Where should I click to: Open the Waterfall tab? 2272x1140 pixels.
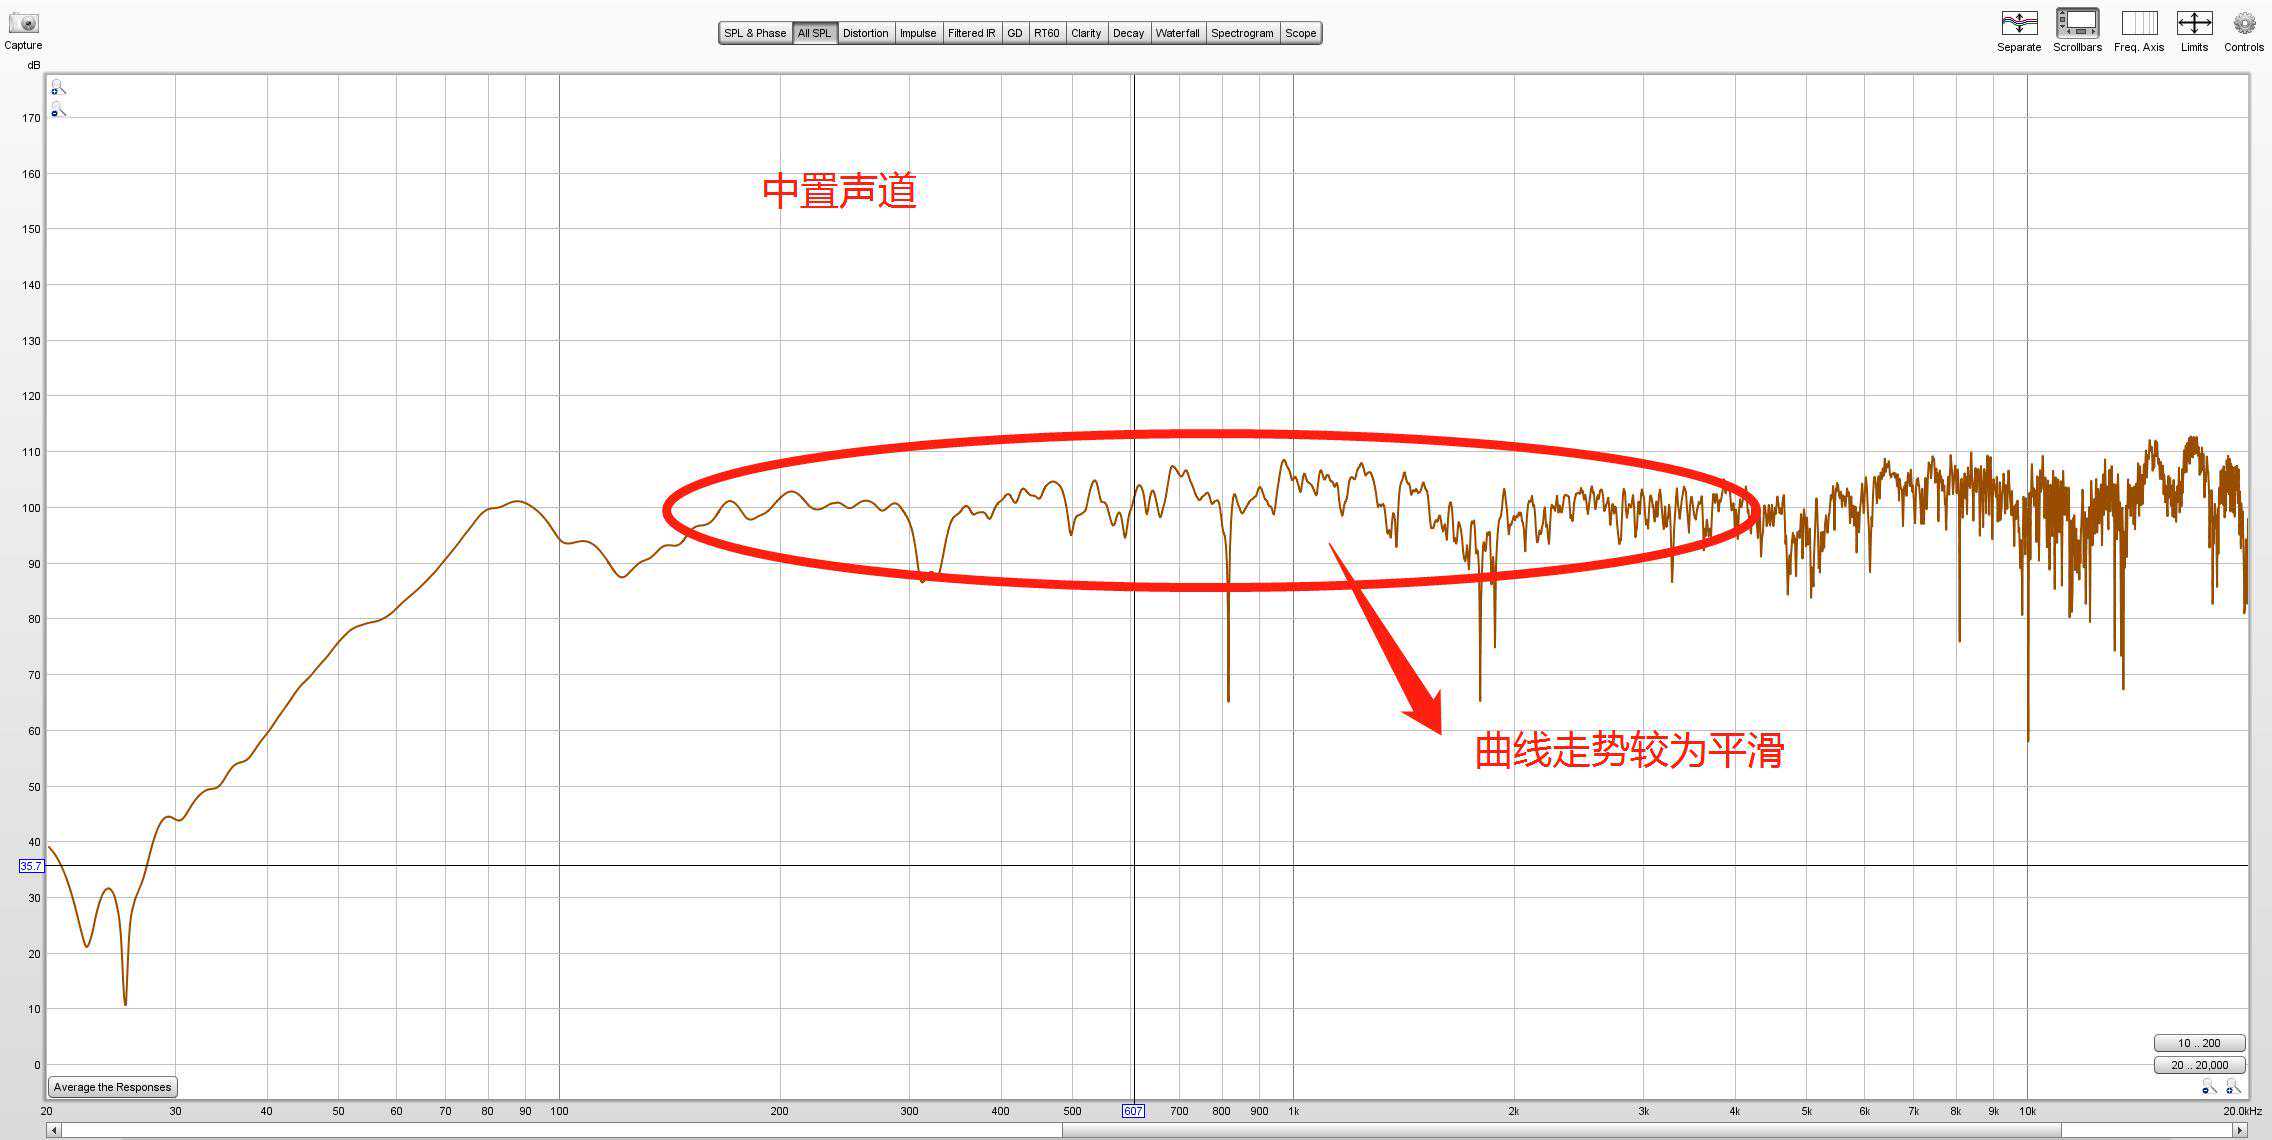pyautogui.click(x=1177, y=33)
